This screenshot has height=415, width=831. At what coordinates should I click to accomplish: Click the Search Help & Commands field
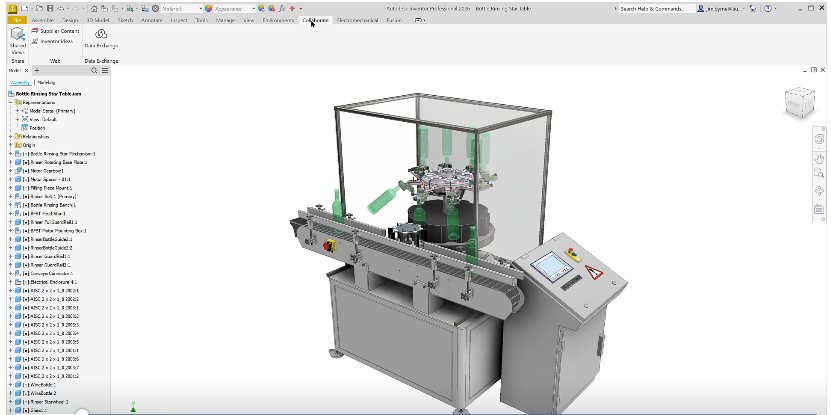[x=654, y=8]
